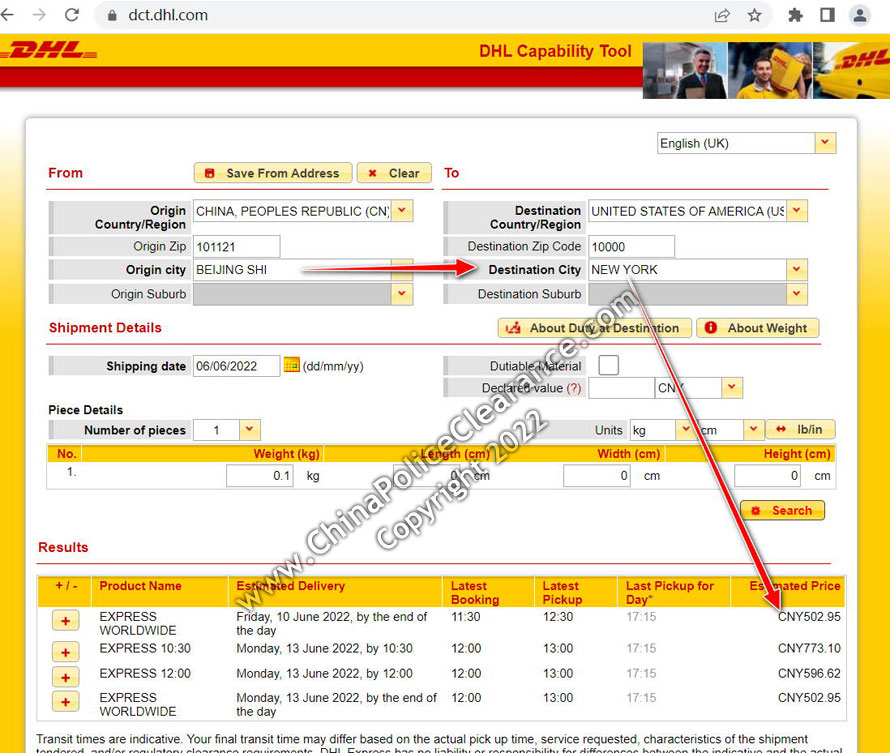The height and width of the screenshot is (753, 890).
Task: Click the price CNY773.10
Action: click(809, 648)
